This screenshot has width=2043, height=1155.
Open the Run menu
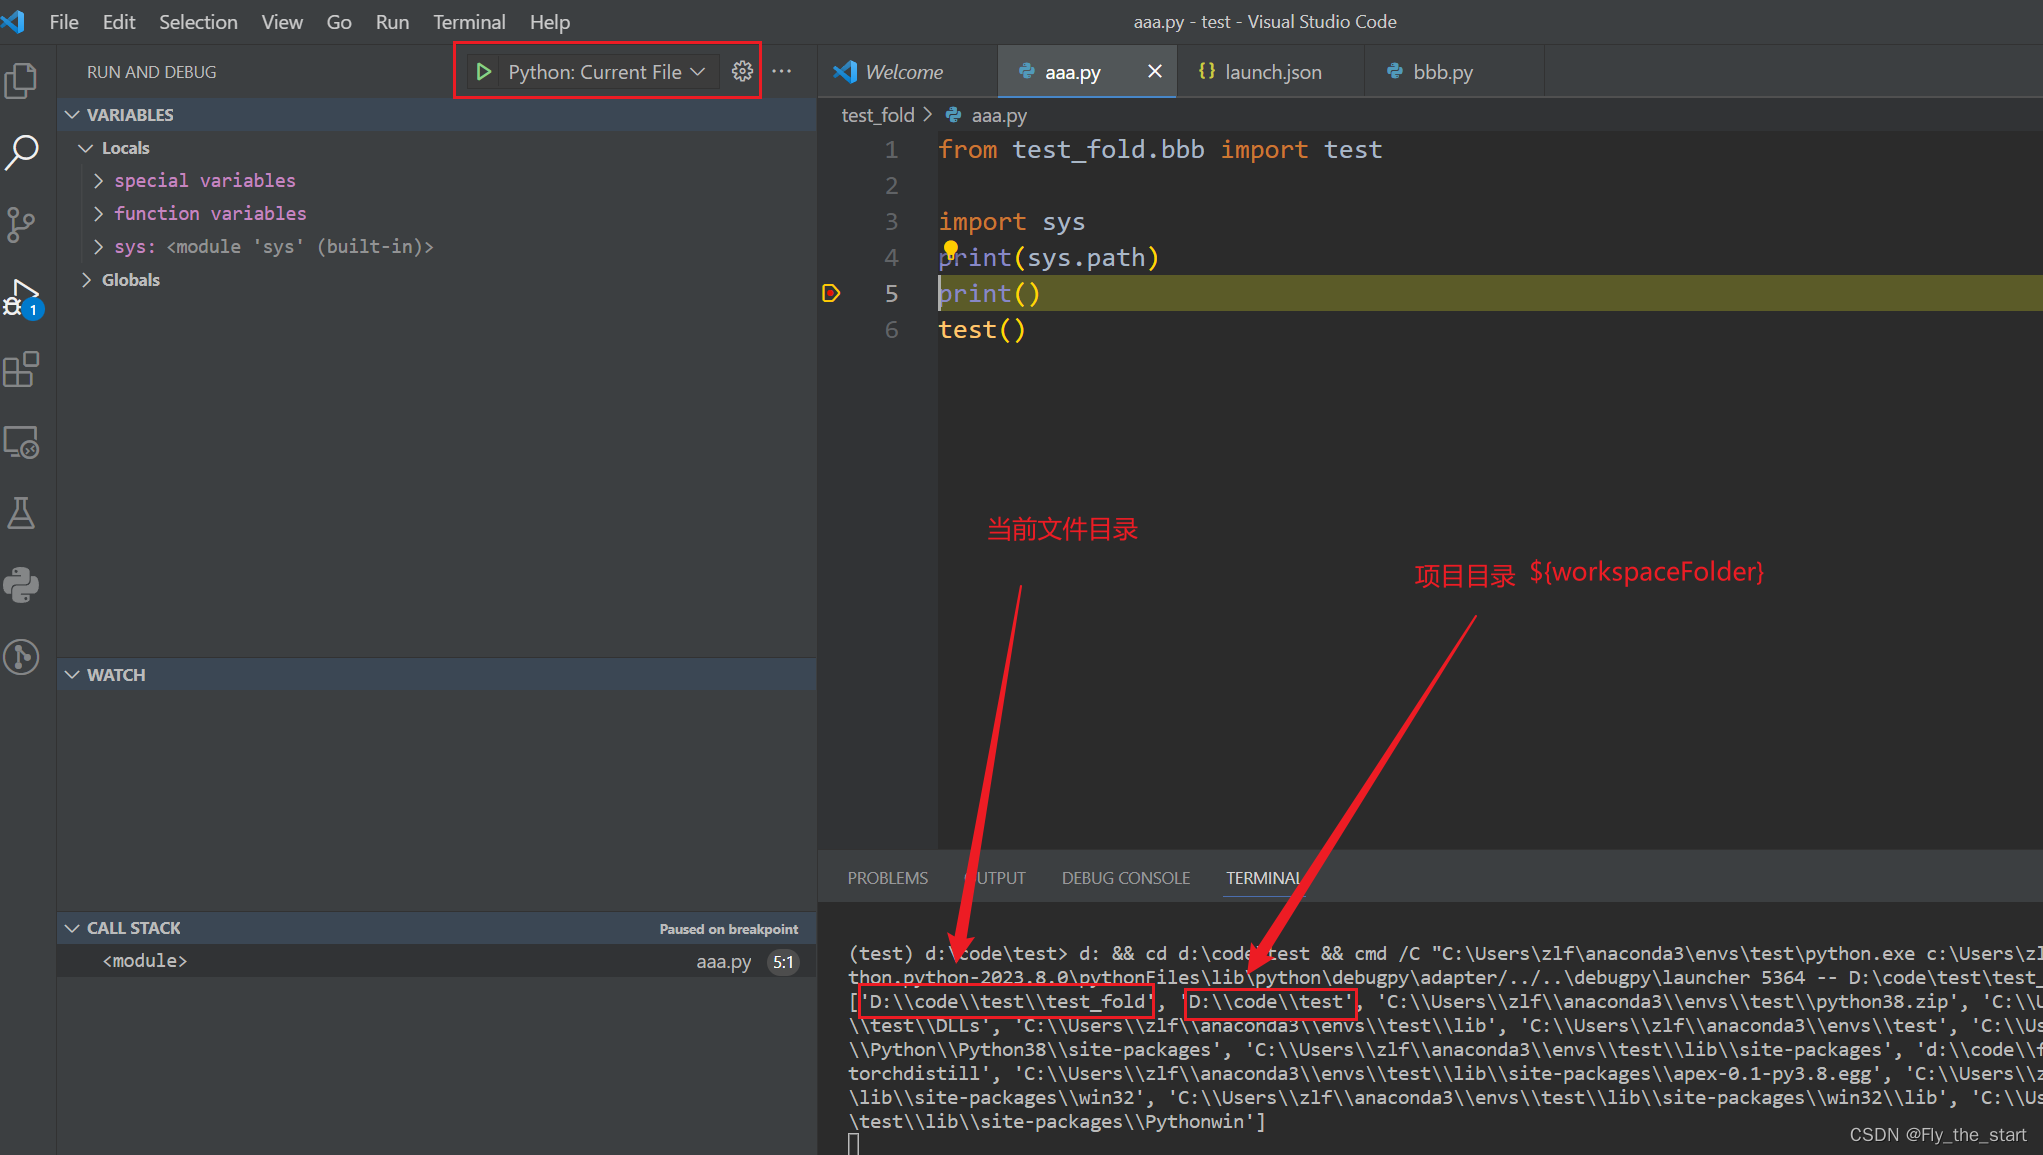point(392,21)
